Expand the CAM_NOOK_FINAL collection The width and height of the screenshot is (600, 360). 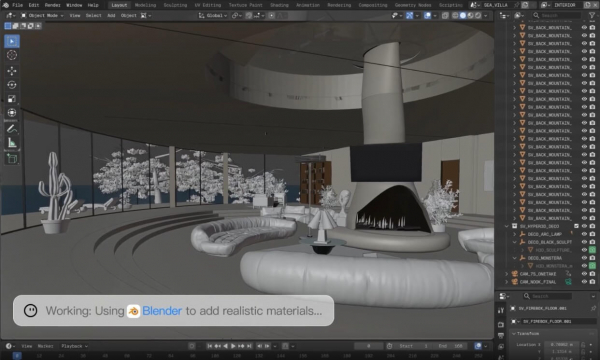(x=507, y=282)
